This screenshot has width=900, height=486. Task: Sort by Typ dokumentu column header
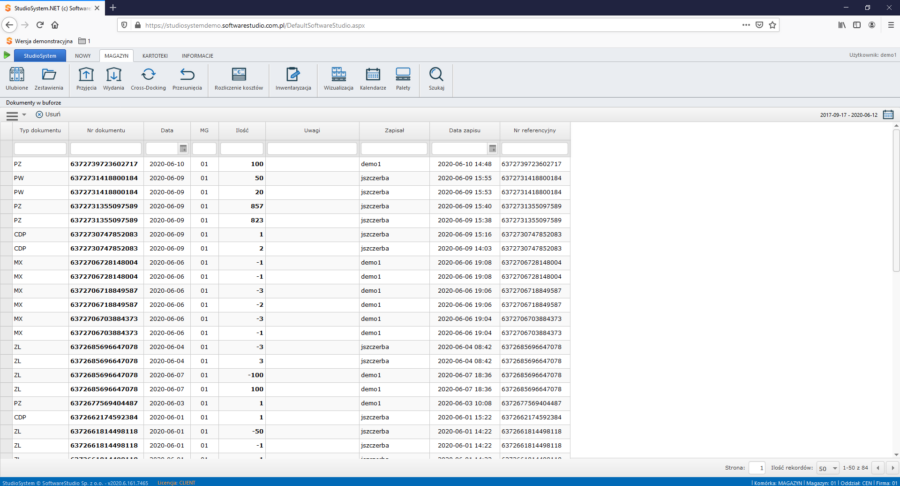(x=40, y=130)
